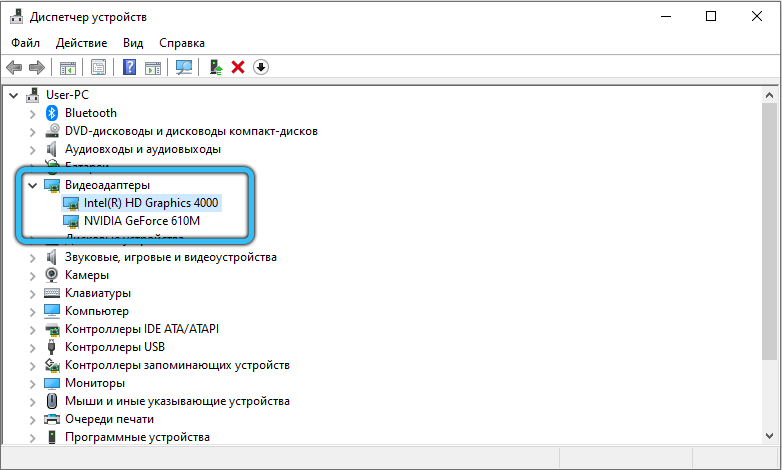
Task: Click the Forward arrow toolbar icon
Action: pos(37,67)
